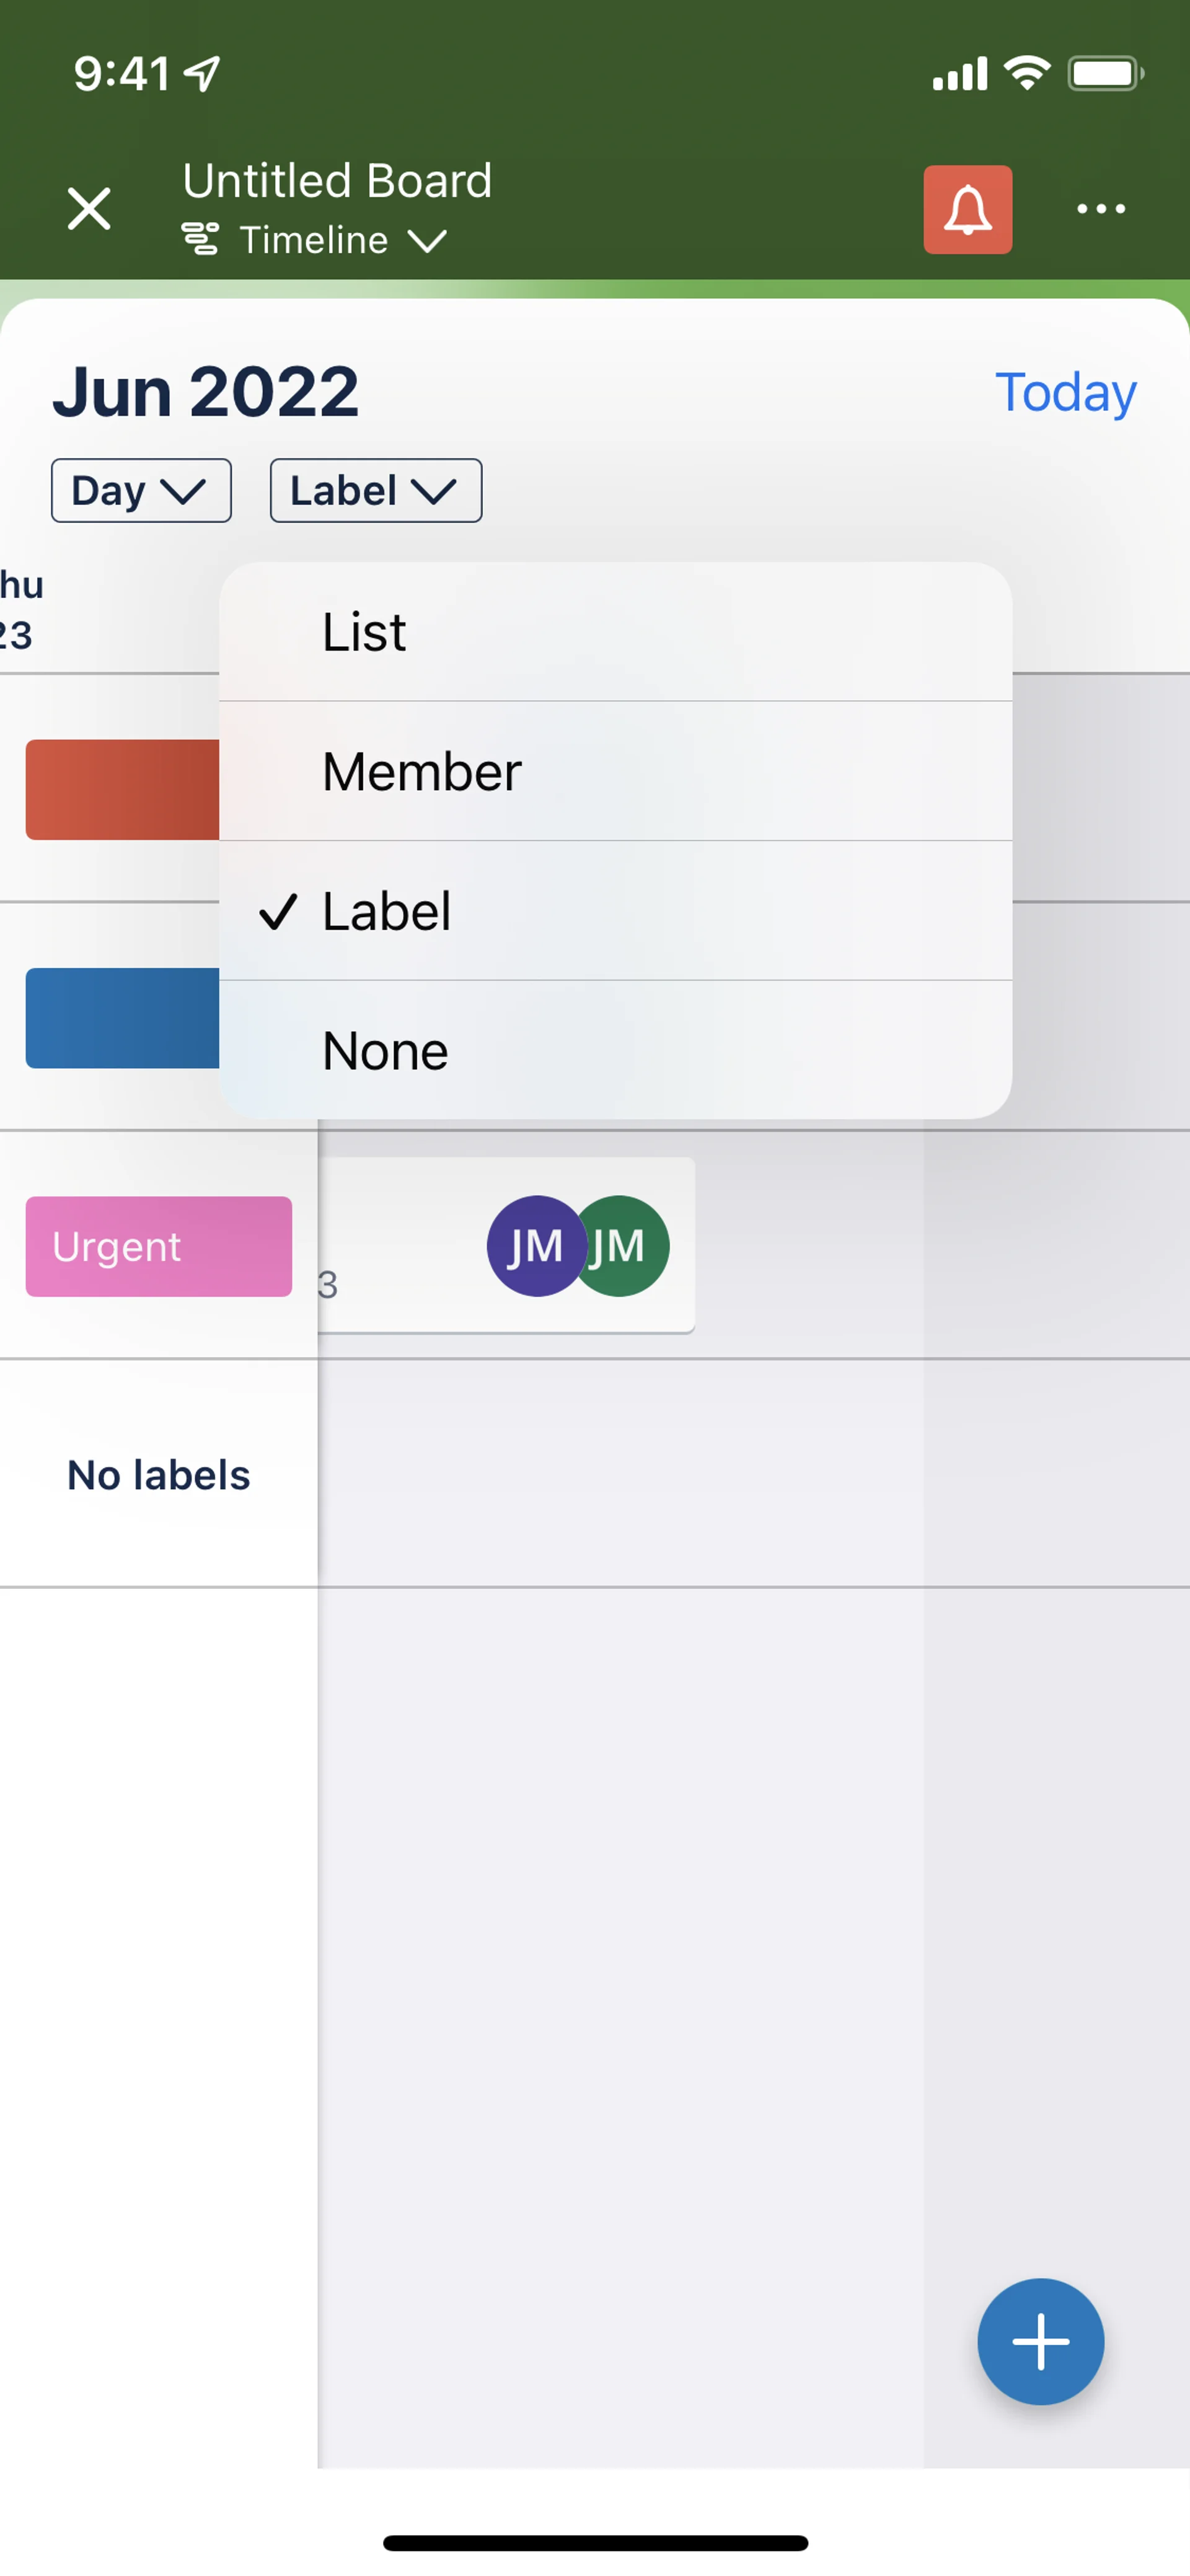Tap the Timeline view icon under board title
1190x2576 pixels.
pyautogui.click(x=200, y=240)
